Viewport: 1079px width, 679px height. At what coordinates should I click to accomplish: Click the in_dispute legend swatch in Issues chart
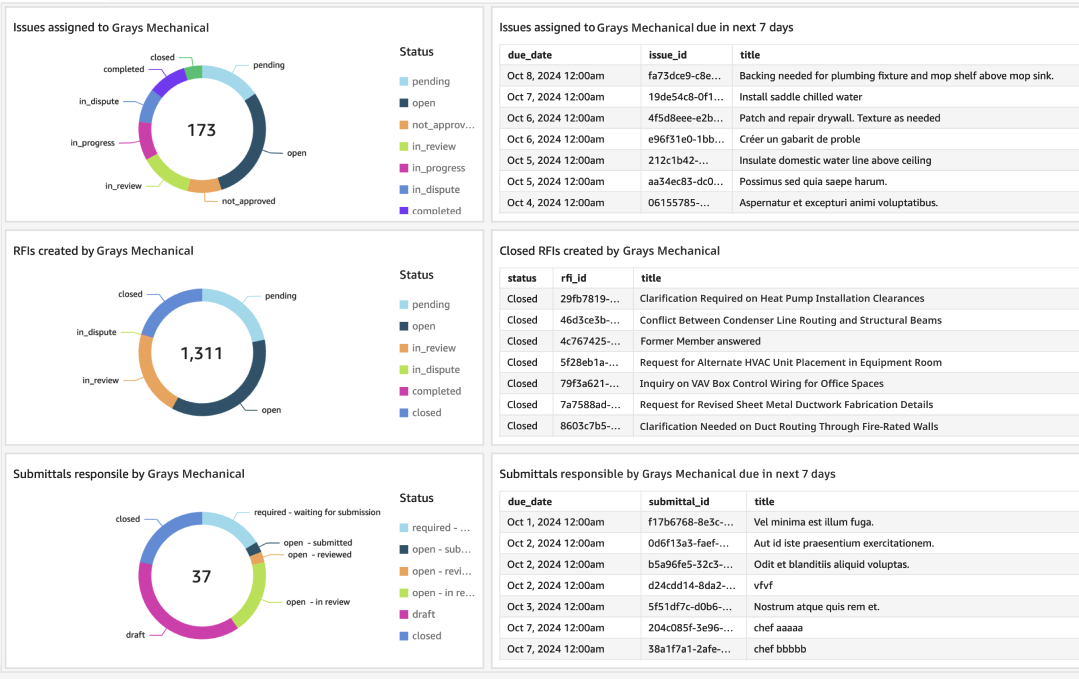[404, 190]
